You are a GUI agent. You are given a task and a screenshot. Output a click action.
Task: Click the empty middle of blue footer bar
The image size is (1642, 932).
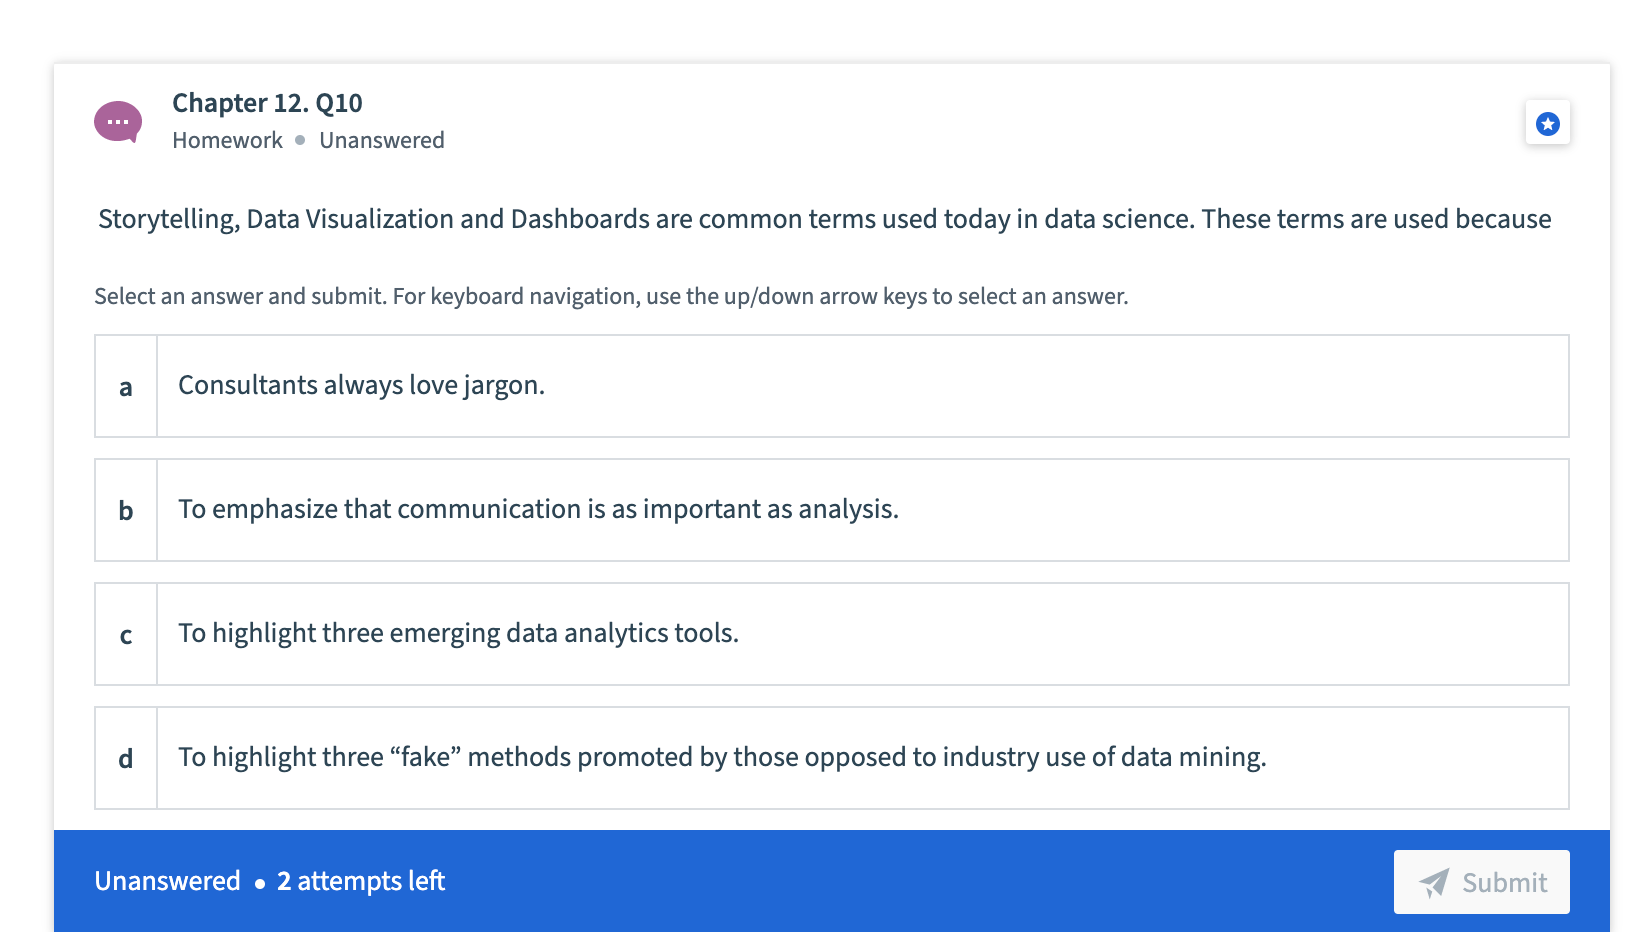[x=900, y=881]
